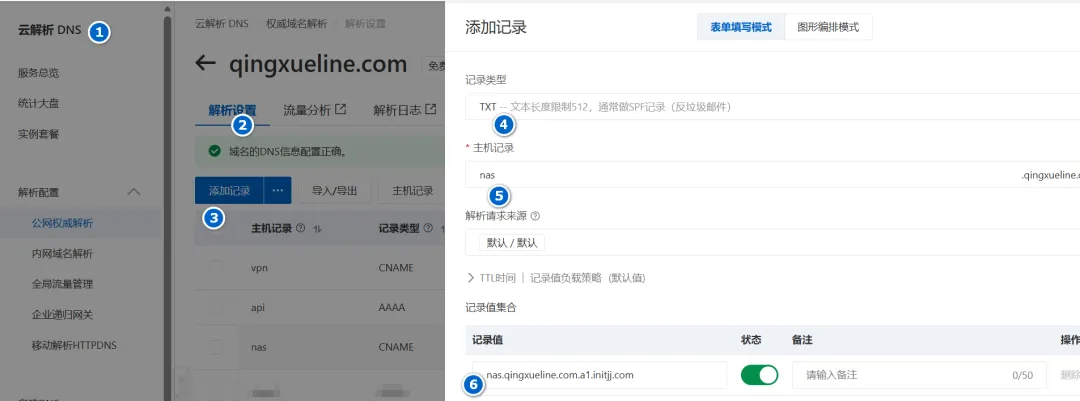
Task: Select the checkbox for the nas record row
Action: (x=216, y=347)
